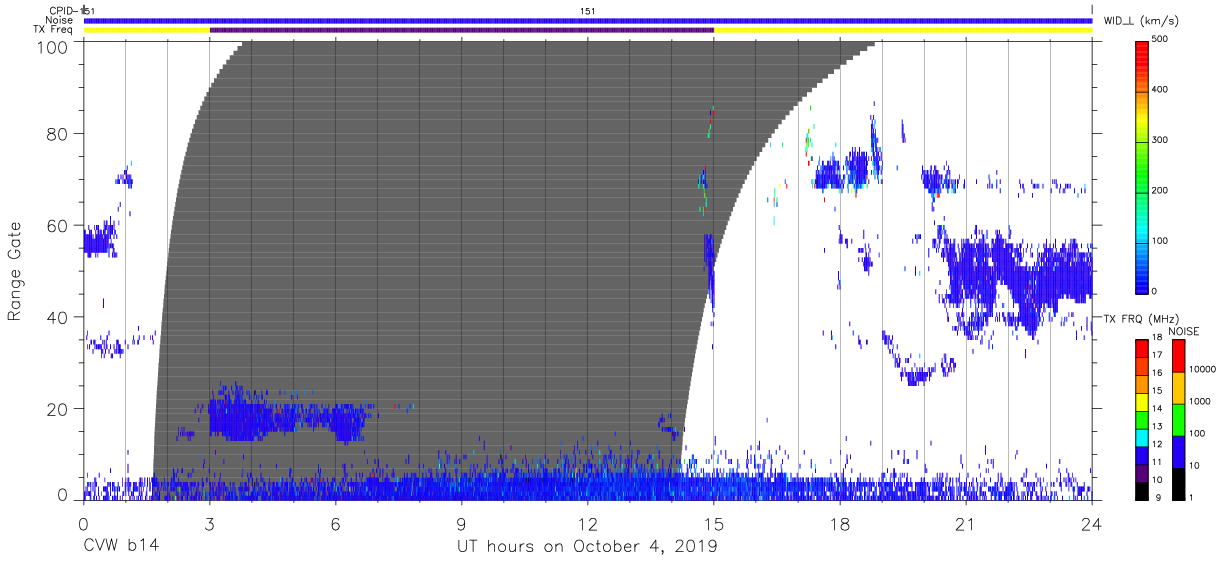Click the '18' hour tick on x-axis
The width and height of the screenshot is (1228, 567).
coord(840,523)
